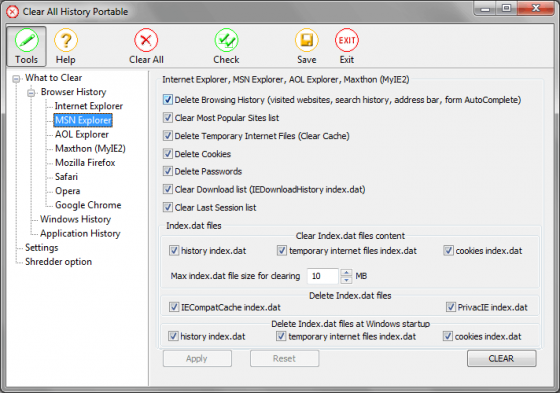The height and width of the screenshot is (393, 560).
Task: Select MSN Explorer in the tree
Action: click(83, 120)
